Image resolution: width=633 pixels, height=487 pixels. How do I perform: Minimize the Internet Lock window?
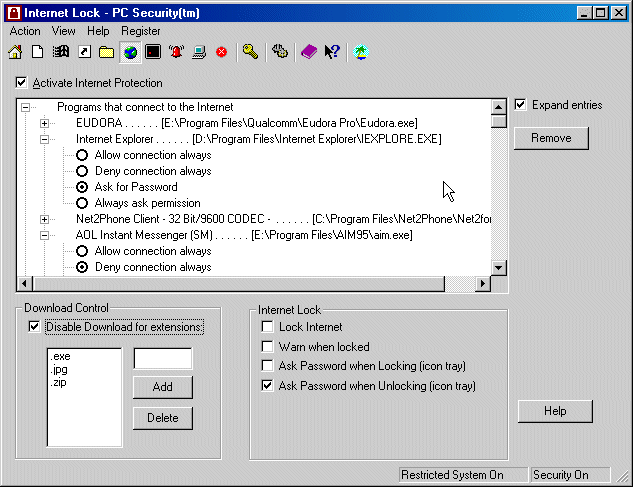click(584, 13)
